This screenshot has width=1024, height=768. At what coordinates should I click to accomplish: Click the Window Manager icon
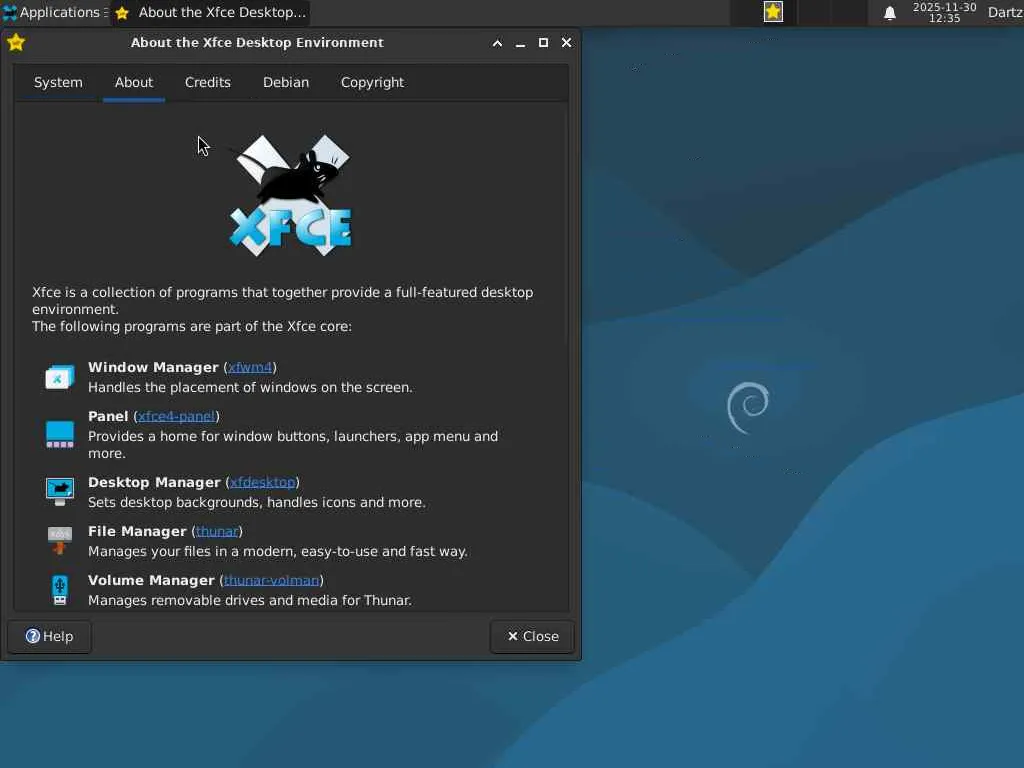click(59, 377)
